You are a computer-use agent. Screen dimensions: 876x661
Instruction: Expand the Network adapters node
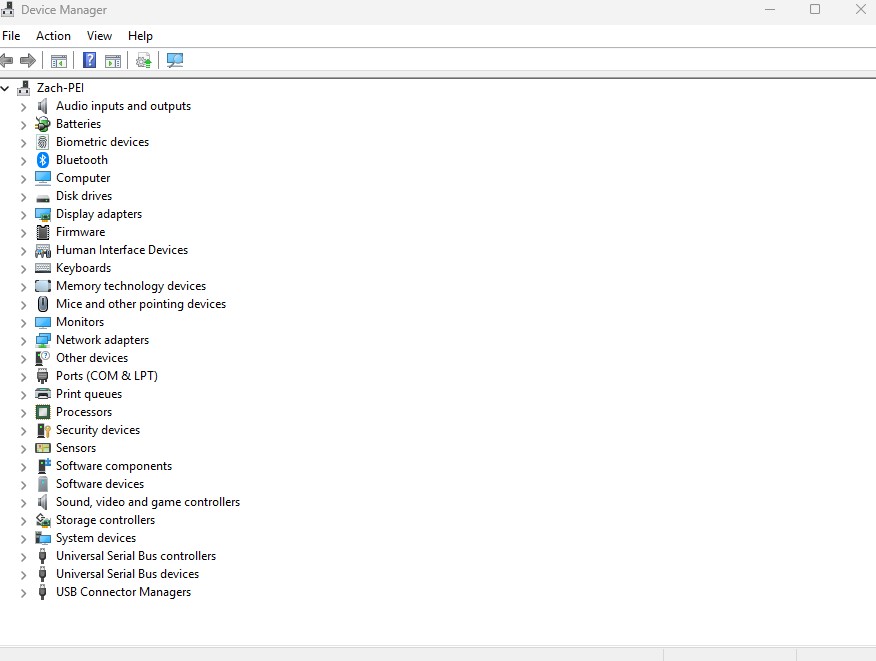click(x=23, y=340)
